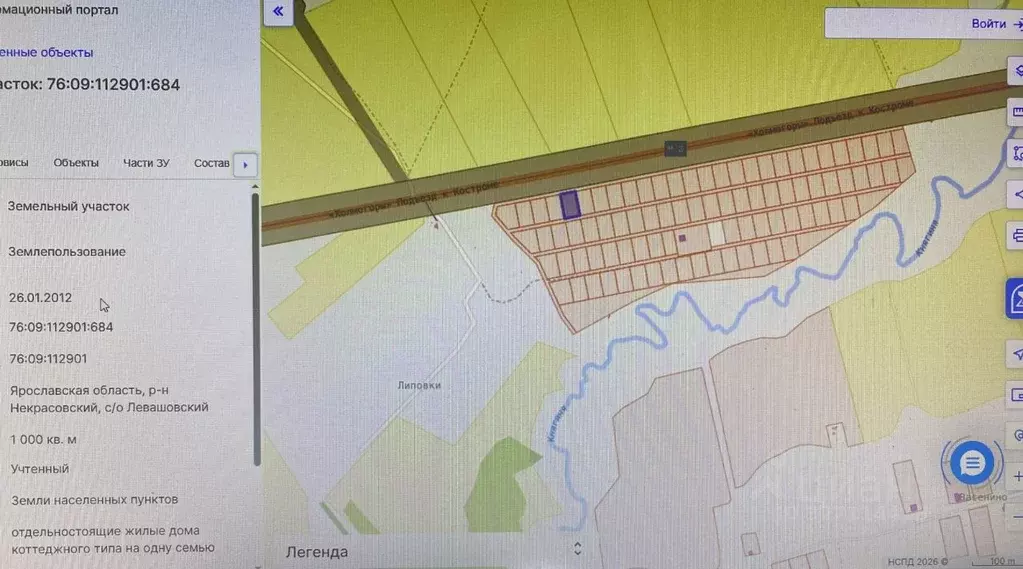Zoom in with the plus button
The width and height of the screenshot is (1023, 569).
[x=1016, y=477]
